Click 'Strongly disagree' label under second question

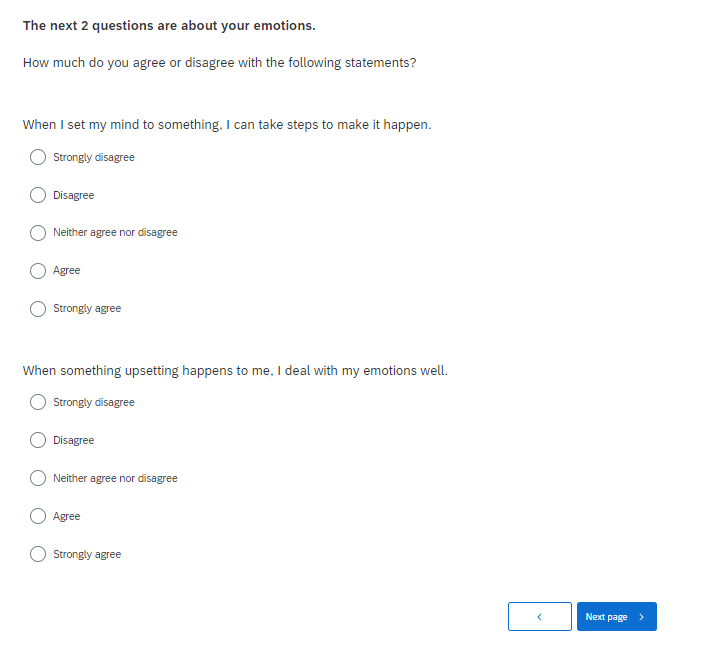(x=93, y=402)
